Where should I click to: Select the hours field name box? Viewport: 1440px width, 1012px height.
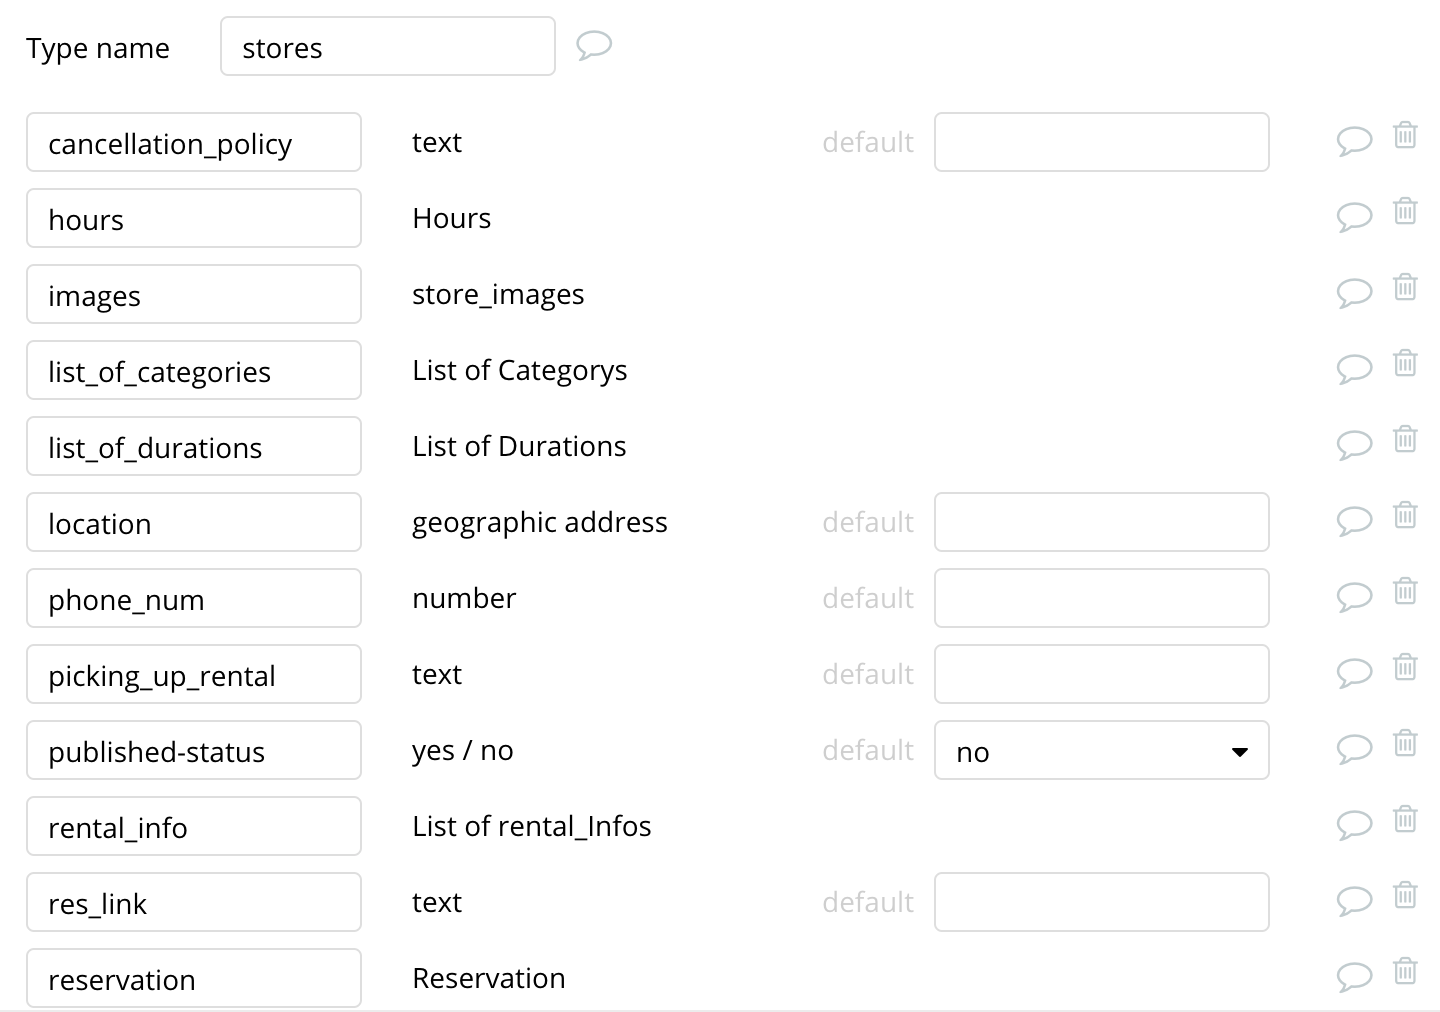click(193, 219)
